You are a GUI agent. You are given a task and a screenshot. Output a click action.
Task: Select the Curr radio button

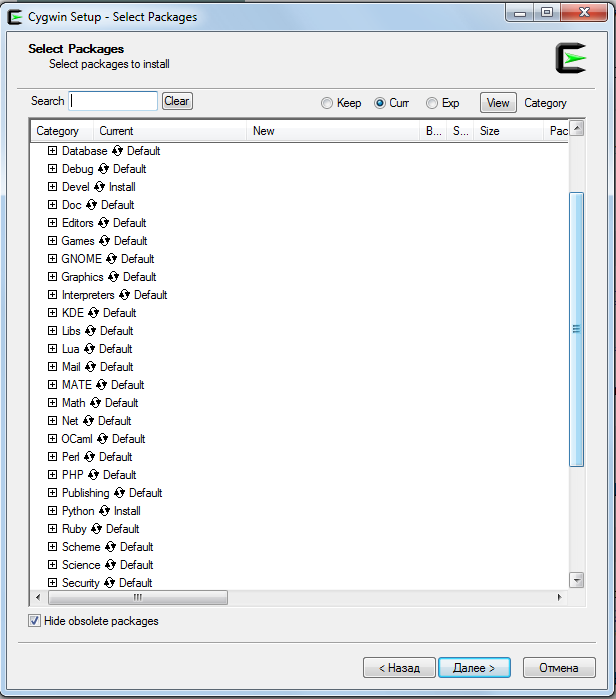point(380,103)
